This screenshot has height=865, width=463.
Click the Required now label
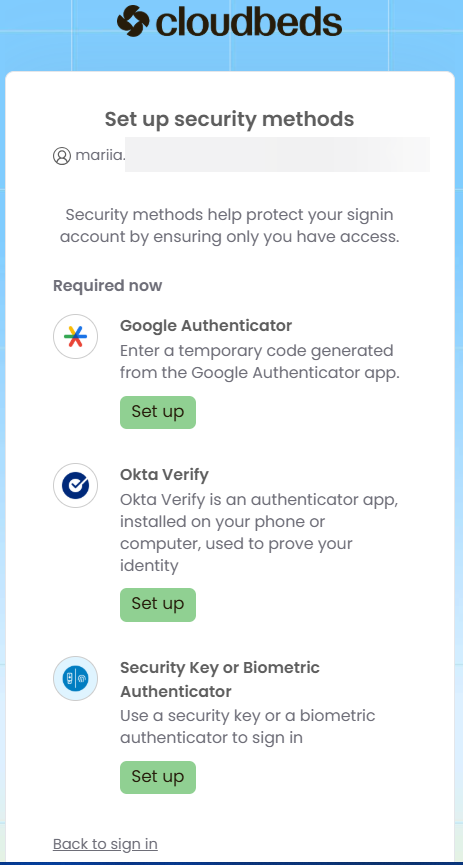point(108,286)
